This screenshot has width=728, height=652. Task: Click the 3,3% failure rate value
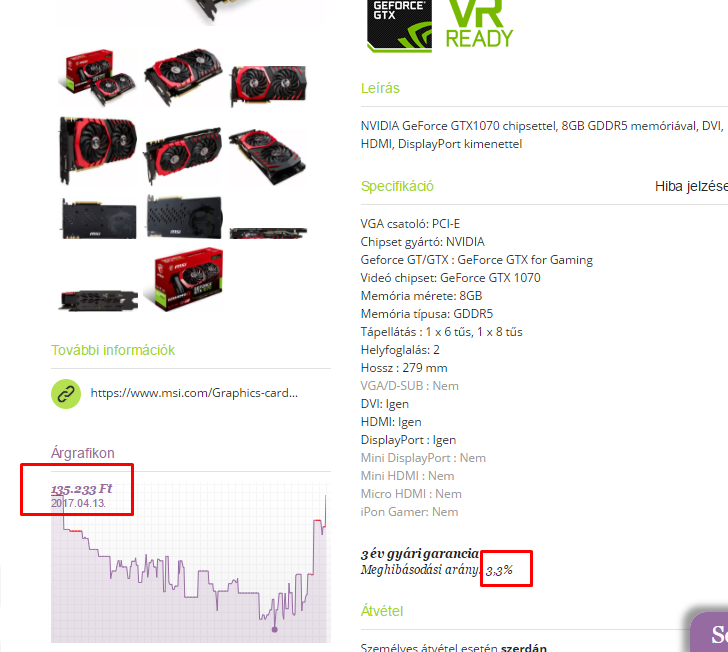(x=499, y=570)
